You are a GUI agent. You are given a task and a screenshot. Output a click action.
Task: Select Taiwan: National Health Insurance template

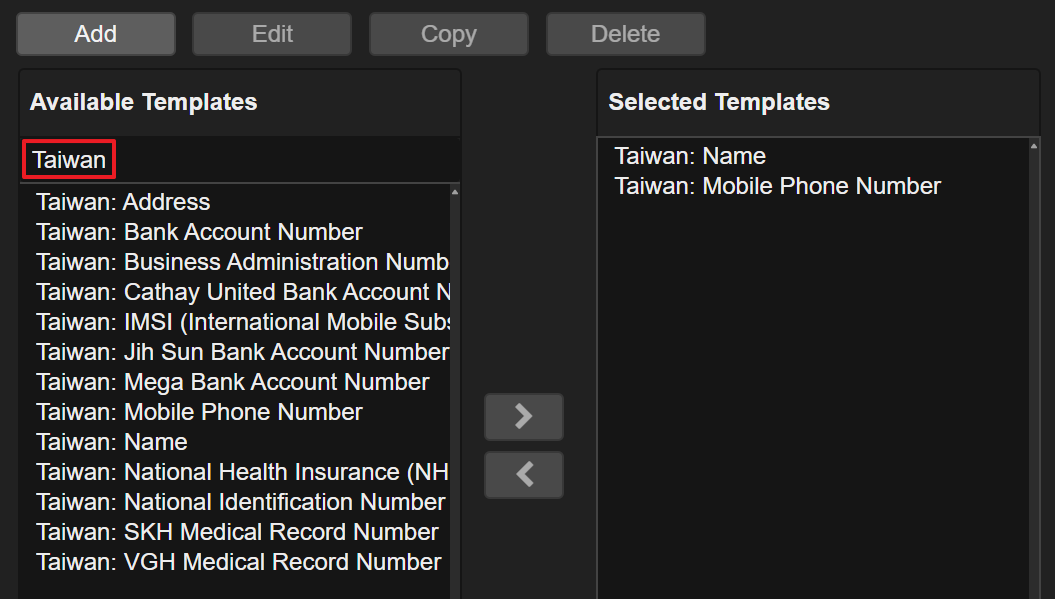click(x=241, y=472)
